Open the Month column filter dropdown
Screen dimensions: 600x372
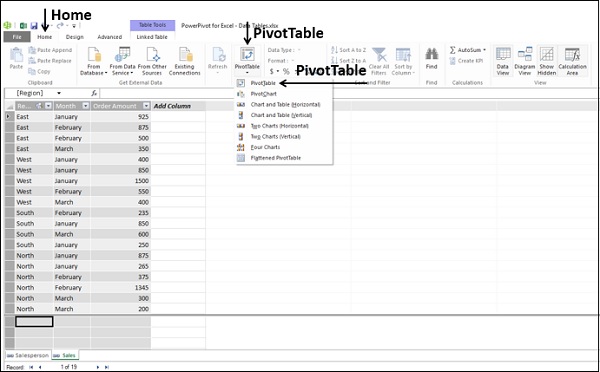point(86,106)
